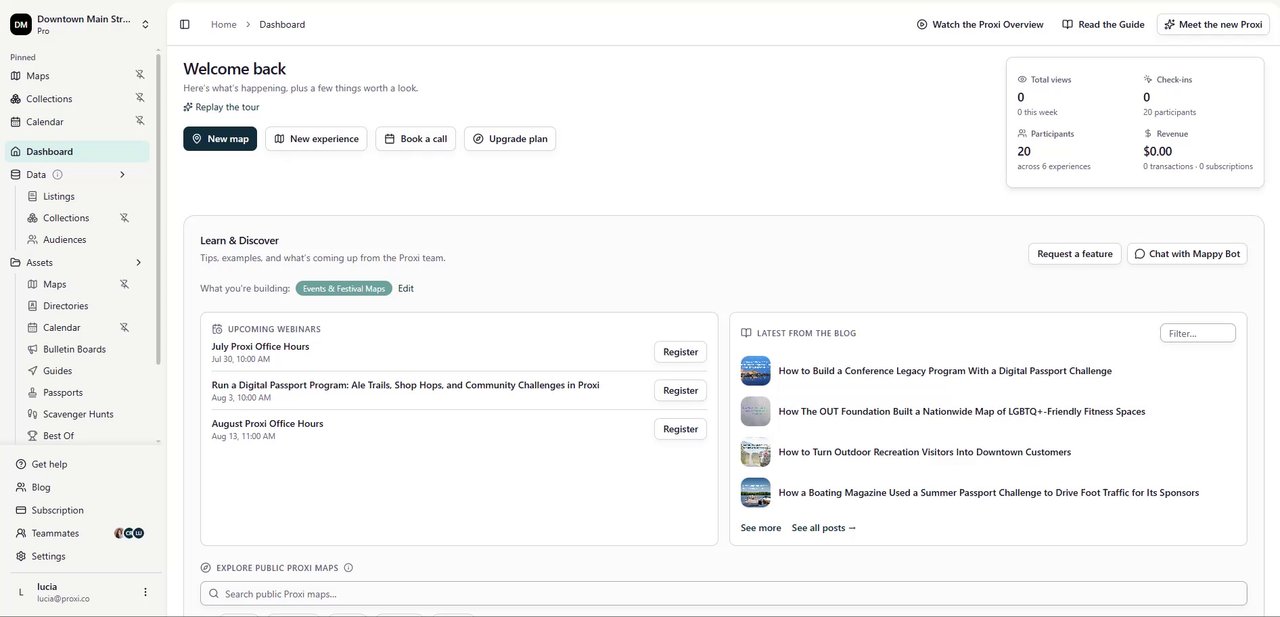1280x617 pixels.
Task: Toggle the sidebar panel icon
Action: click(x=185, y=24)
